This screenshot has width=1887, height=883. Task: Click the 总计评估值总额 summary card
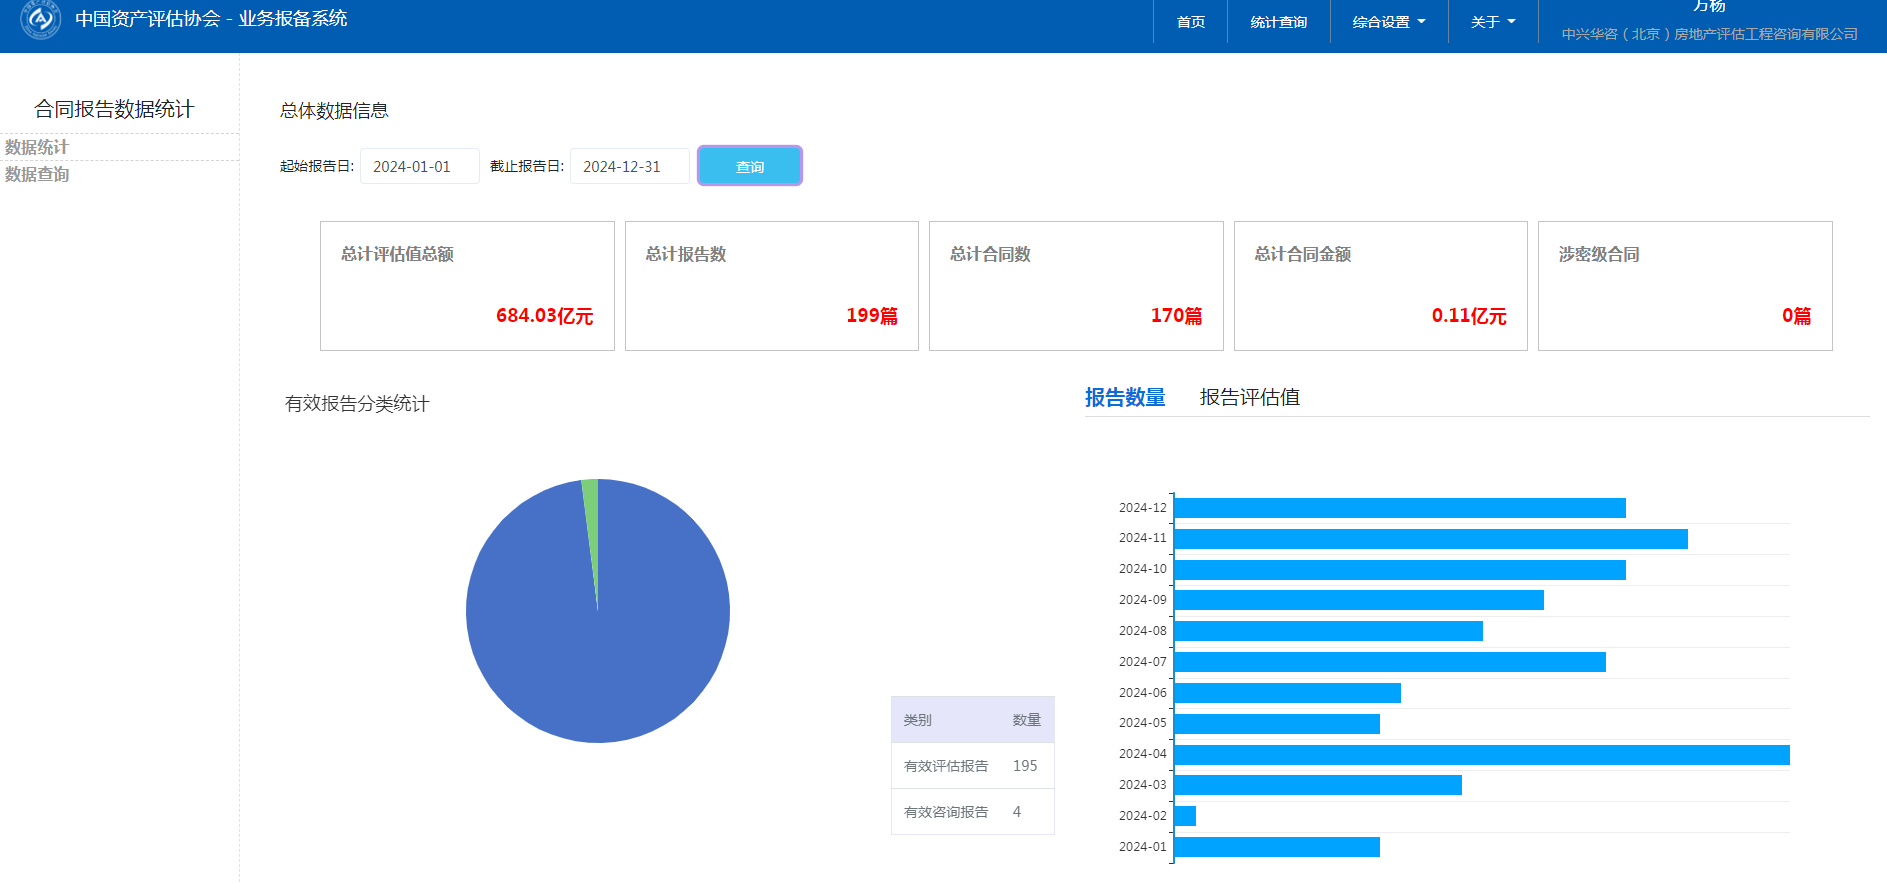point(467,286)
